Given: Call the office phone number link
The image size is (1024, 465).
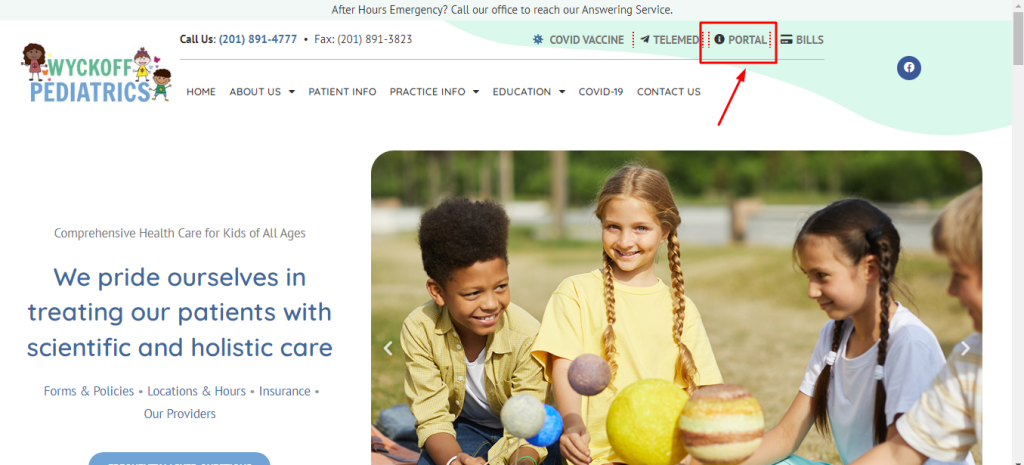Looking at the screenshot, I should click(258, 39).
